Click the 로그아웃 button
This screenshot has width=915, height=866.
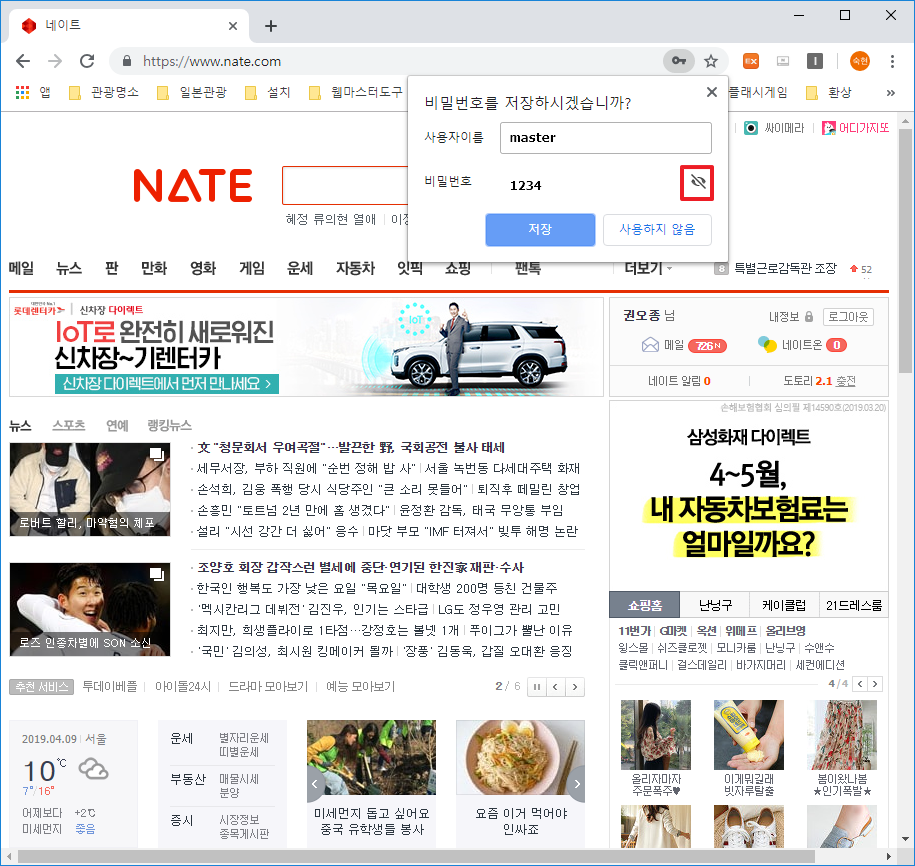click(x=848, y=317)
